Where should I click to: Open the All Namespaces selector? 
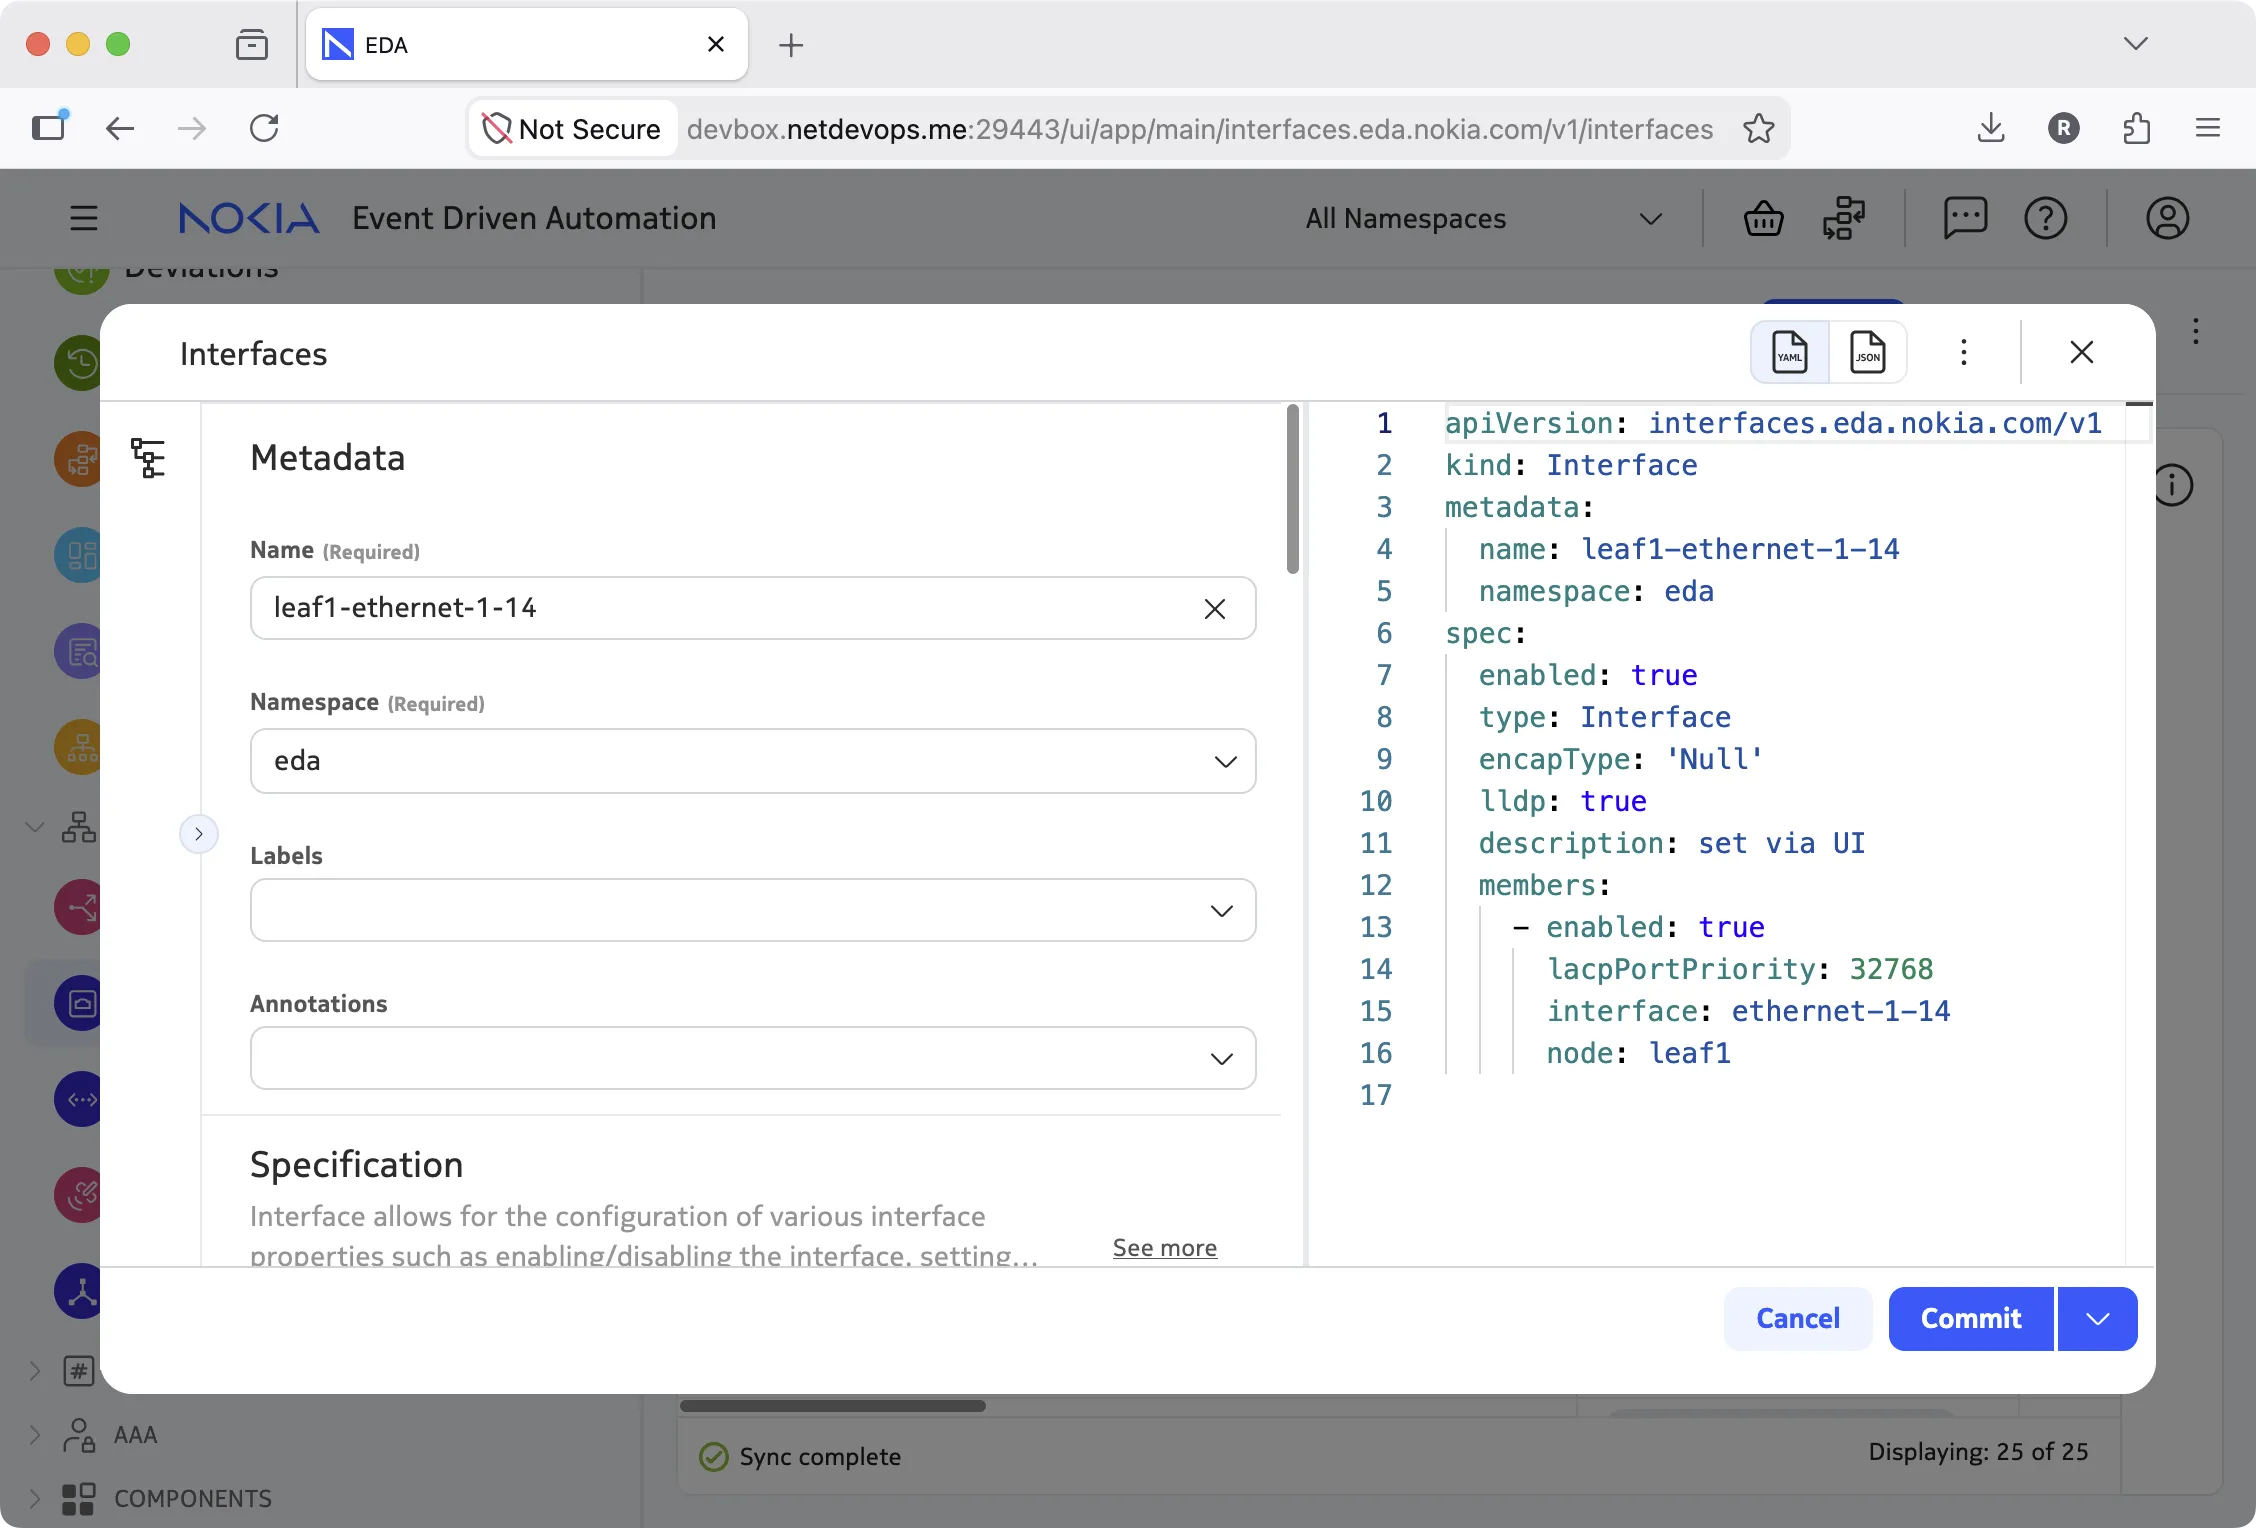1484,218
